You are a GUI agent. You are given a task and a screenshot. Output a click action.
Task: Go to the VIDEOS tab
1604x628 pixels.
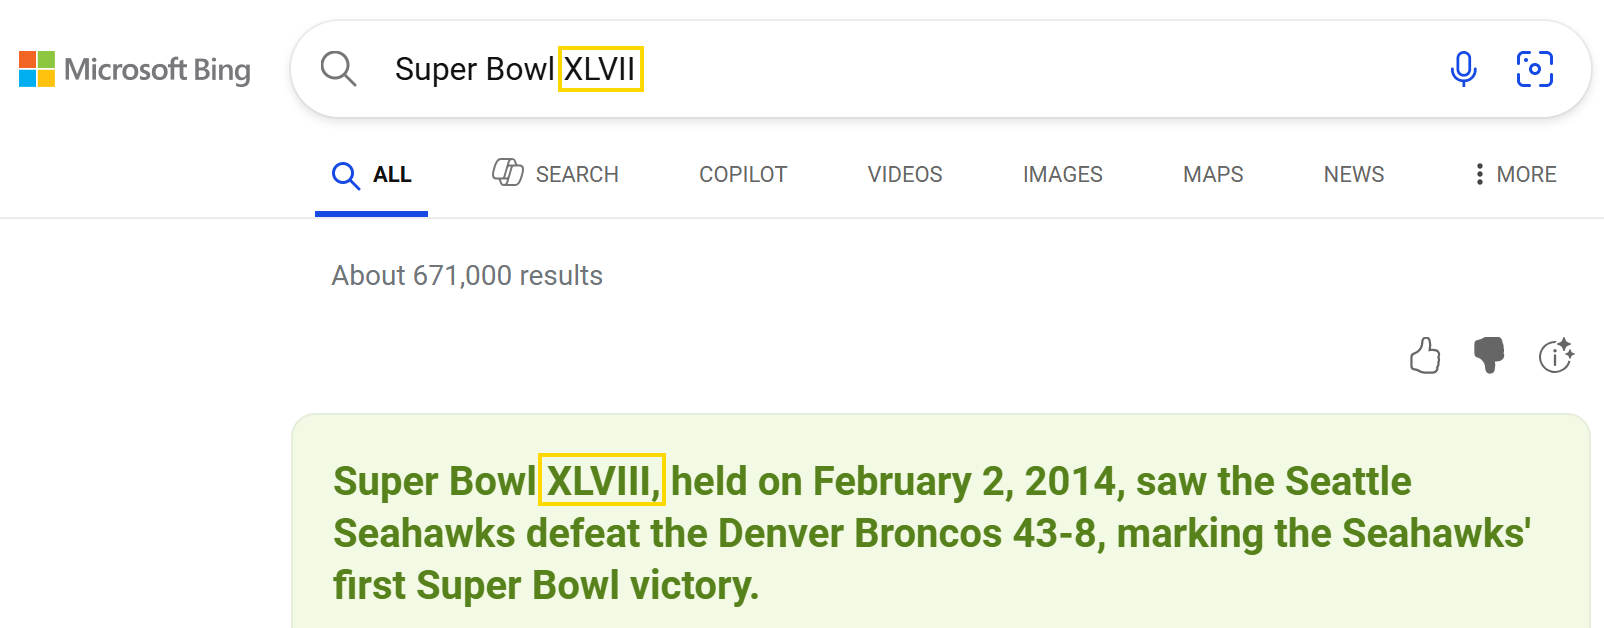point(905,174)
